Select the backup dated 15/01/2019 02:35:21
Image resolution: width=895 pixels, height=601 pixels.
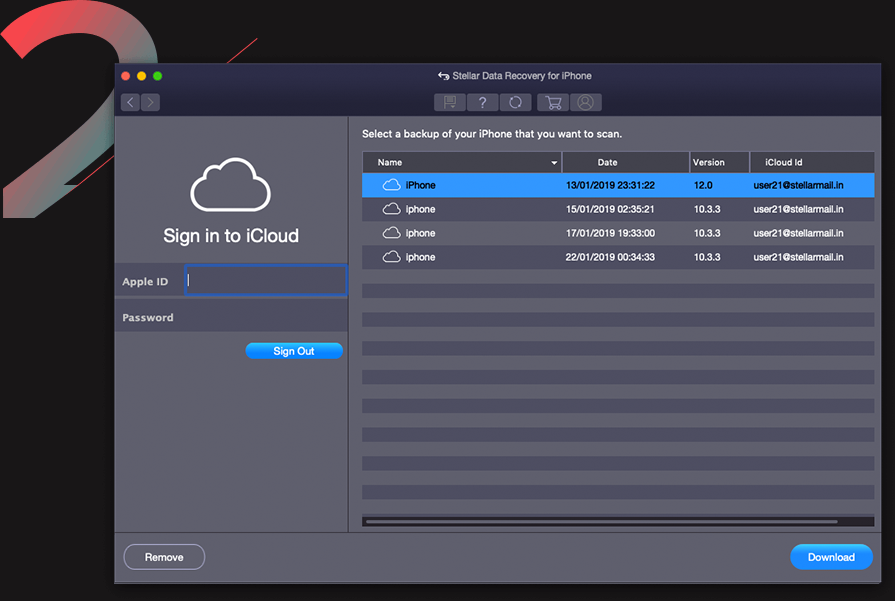610,209
